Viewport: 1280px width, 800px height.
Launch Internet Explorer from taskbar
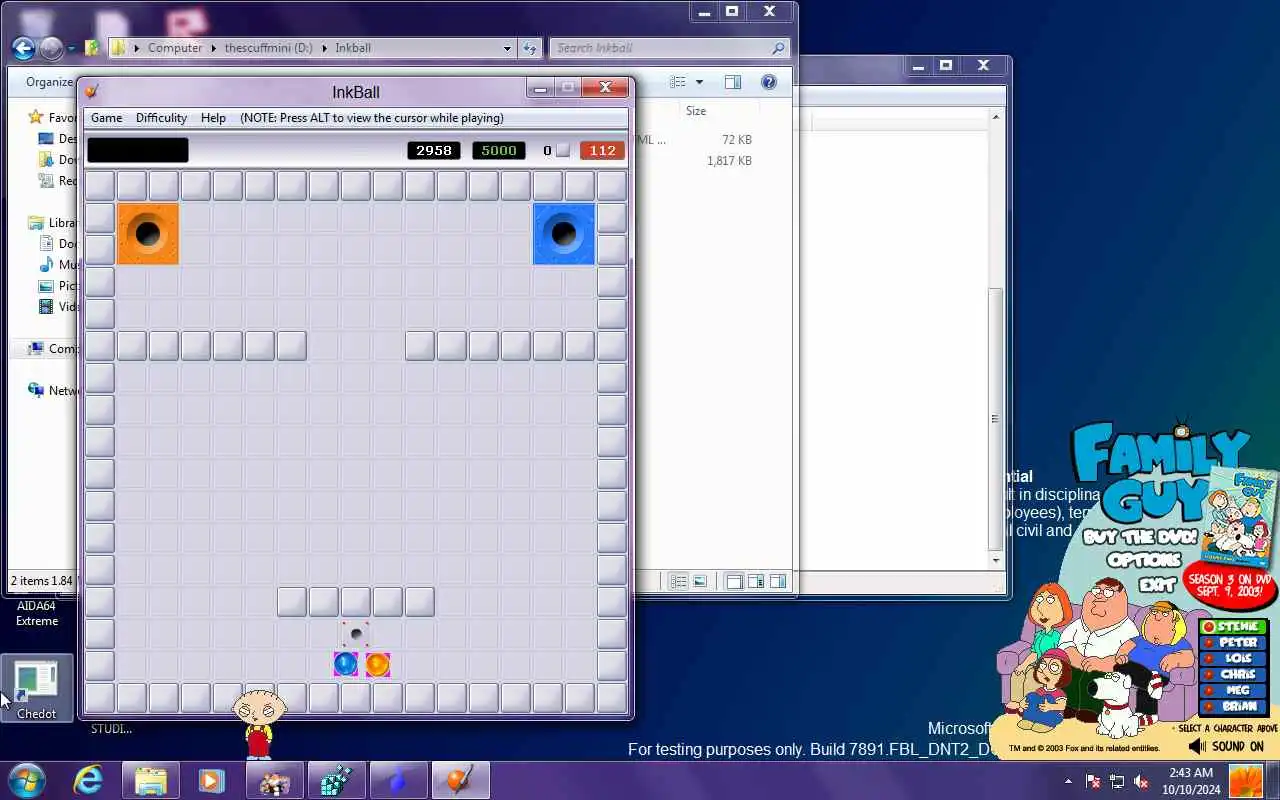click(x=88, y=781)
